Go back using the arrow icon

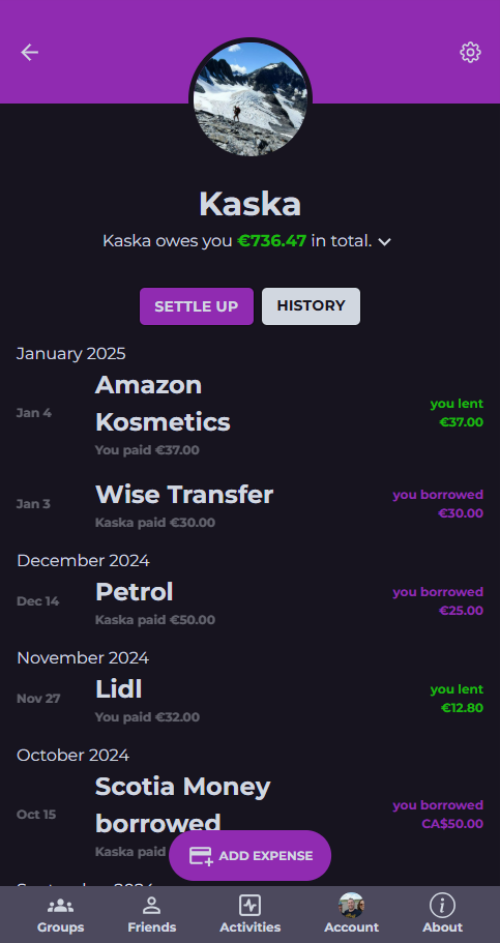click(29, 53)
